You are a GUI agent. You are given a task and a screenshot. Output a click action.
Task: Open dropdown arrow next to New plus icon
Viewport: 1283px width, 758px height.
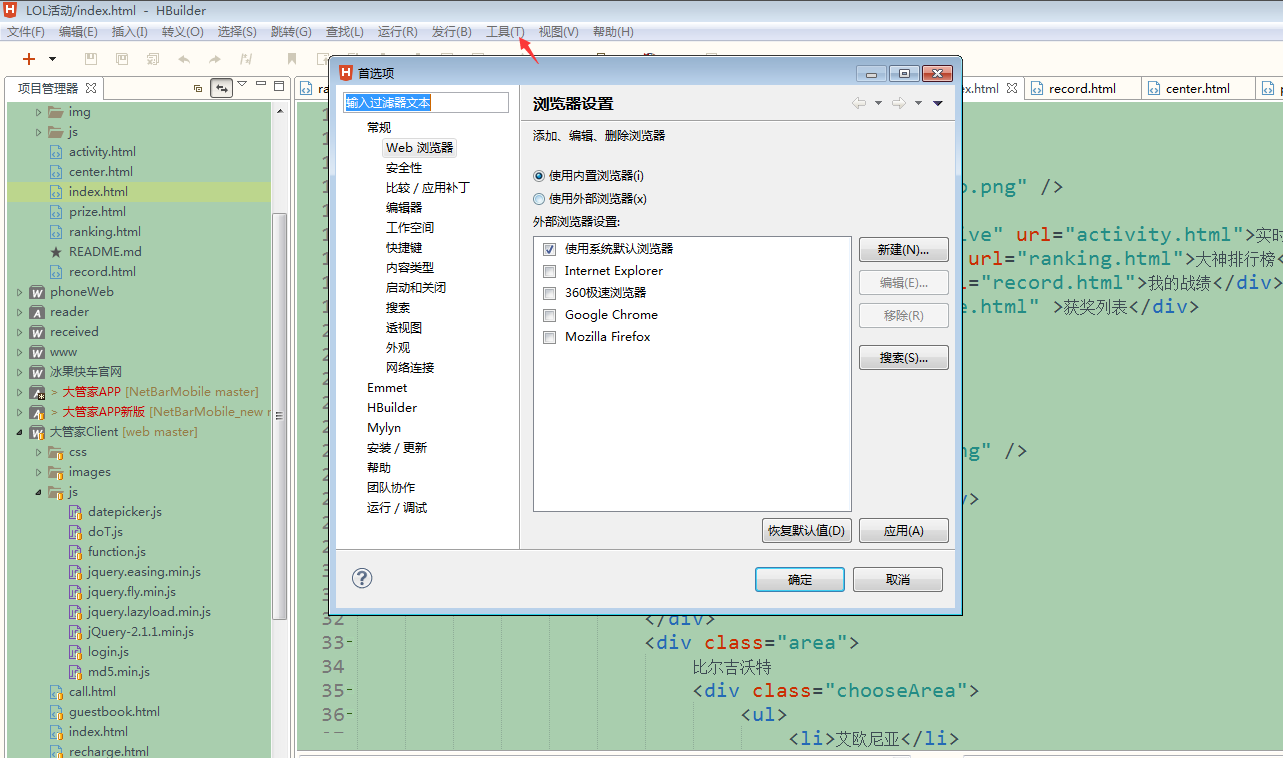click(52, 59)
